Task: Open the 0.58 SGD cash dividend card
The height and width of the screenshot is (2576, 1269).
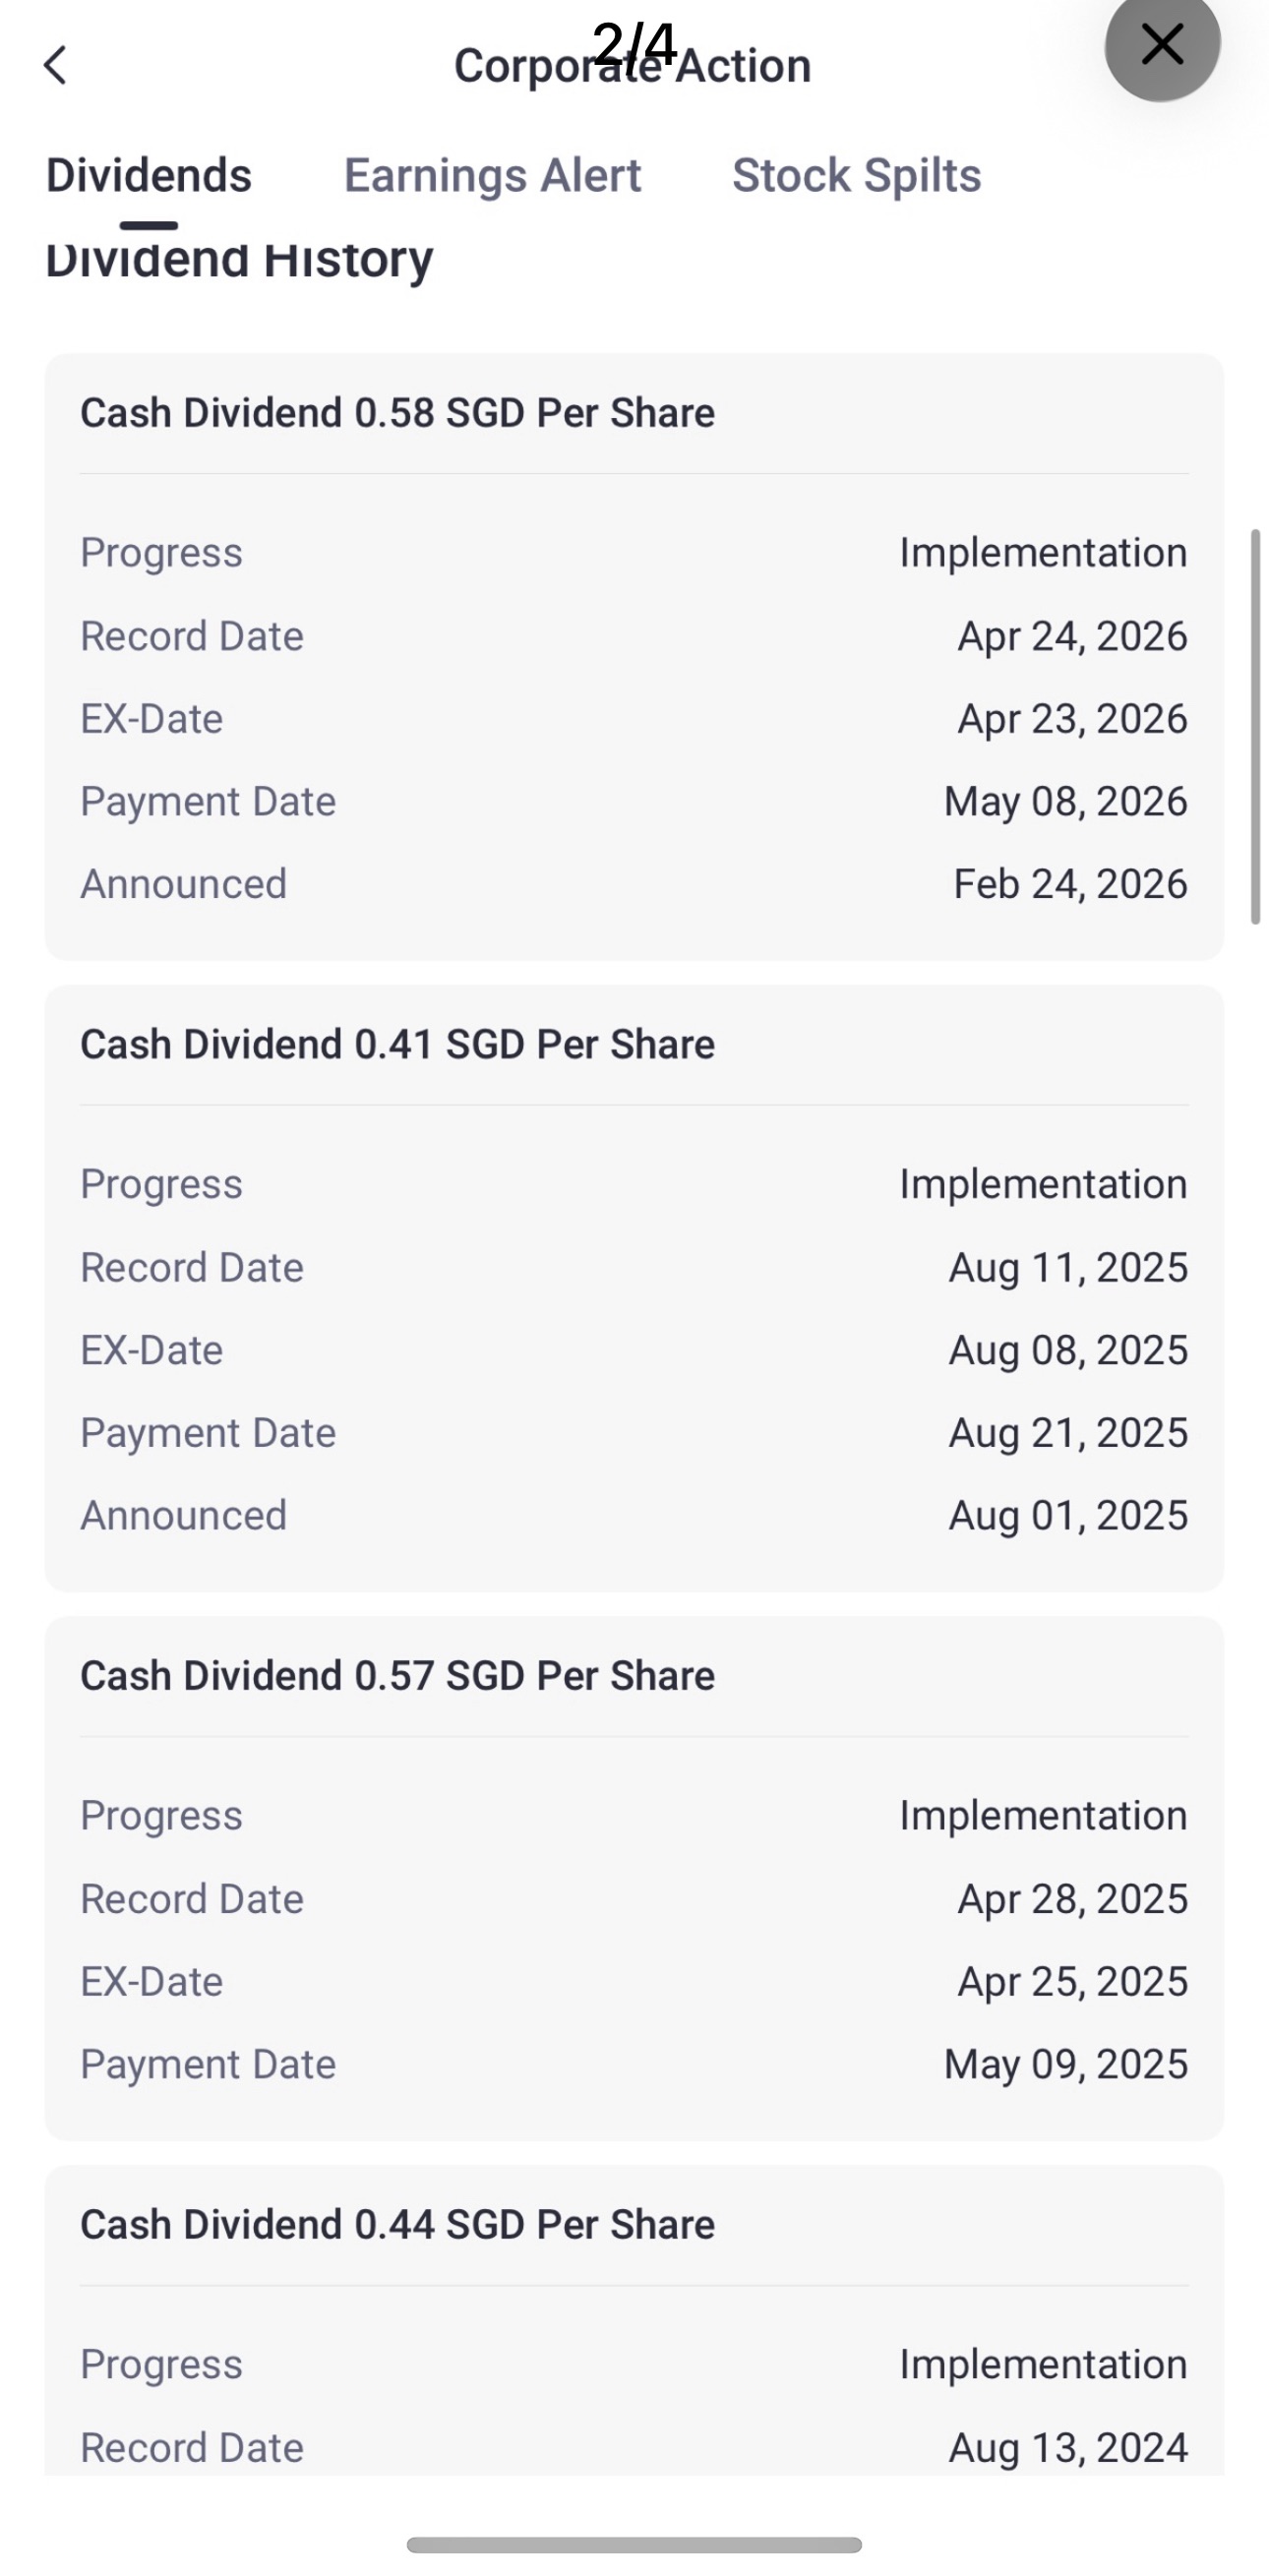Action: click(x=634, y=656)
